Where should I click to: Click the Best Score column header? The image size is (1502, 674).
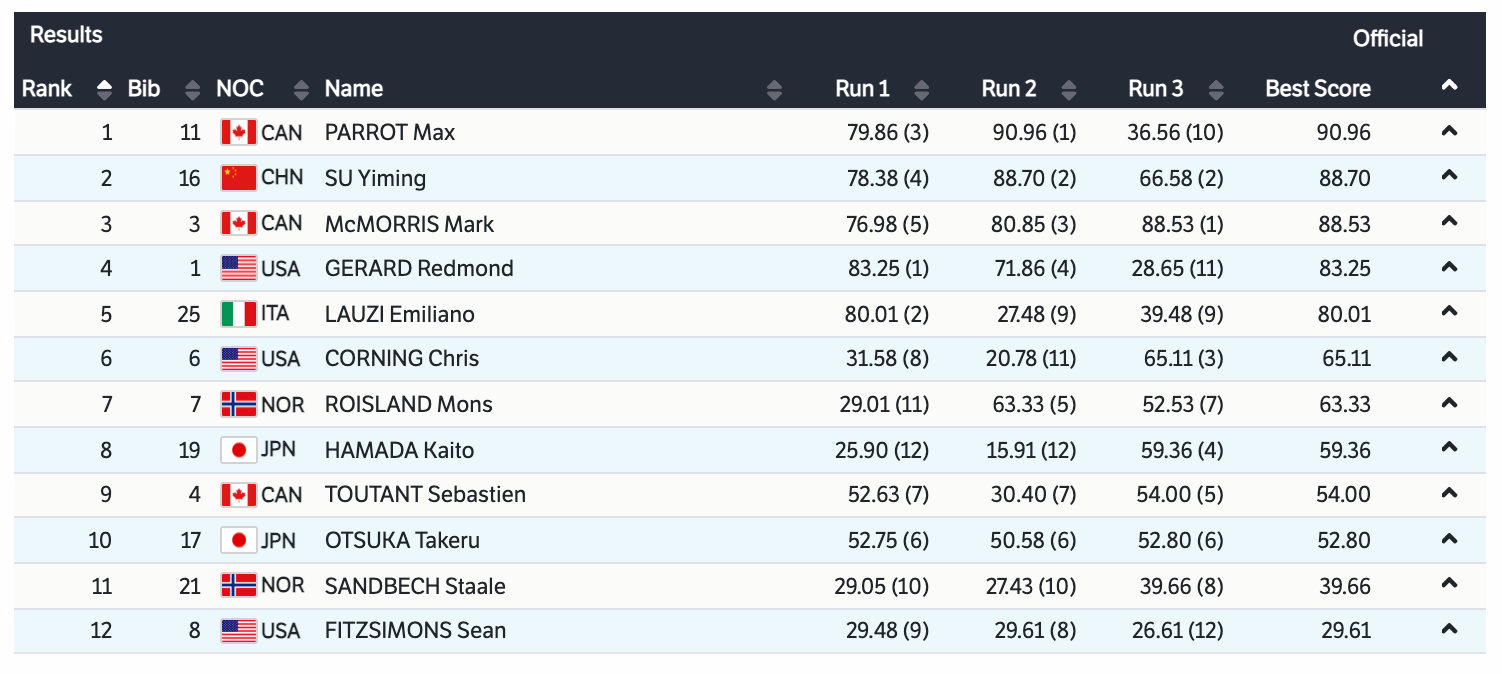(1317, 89)
